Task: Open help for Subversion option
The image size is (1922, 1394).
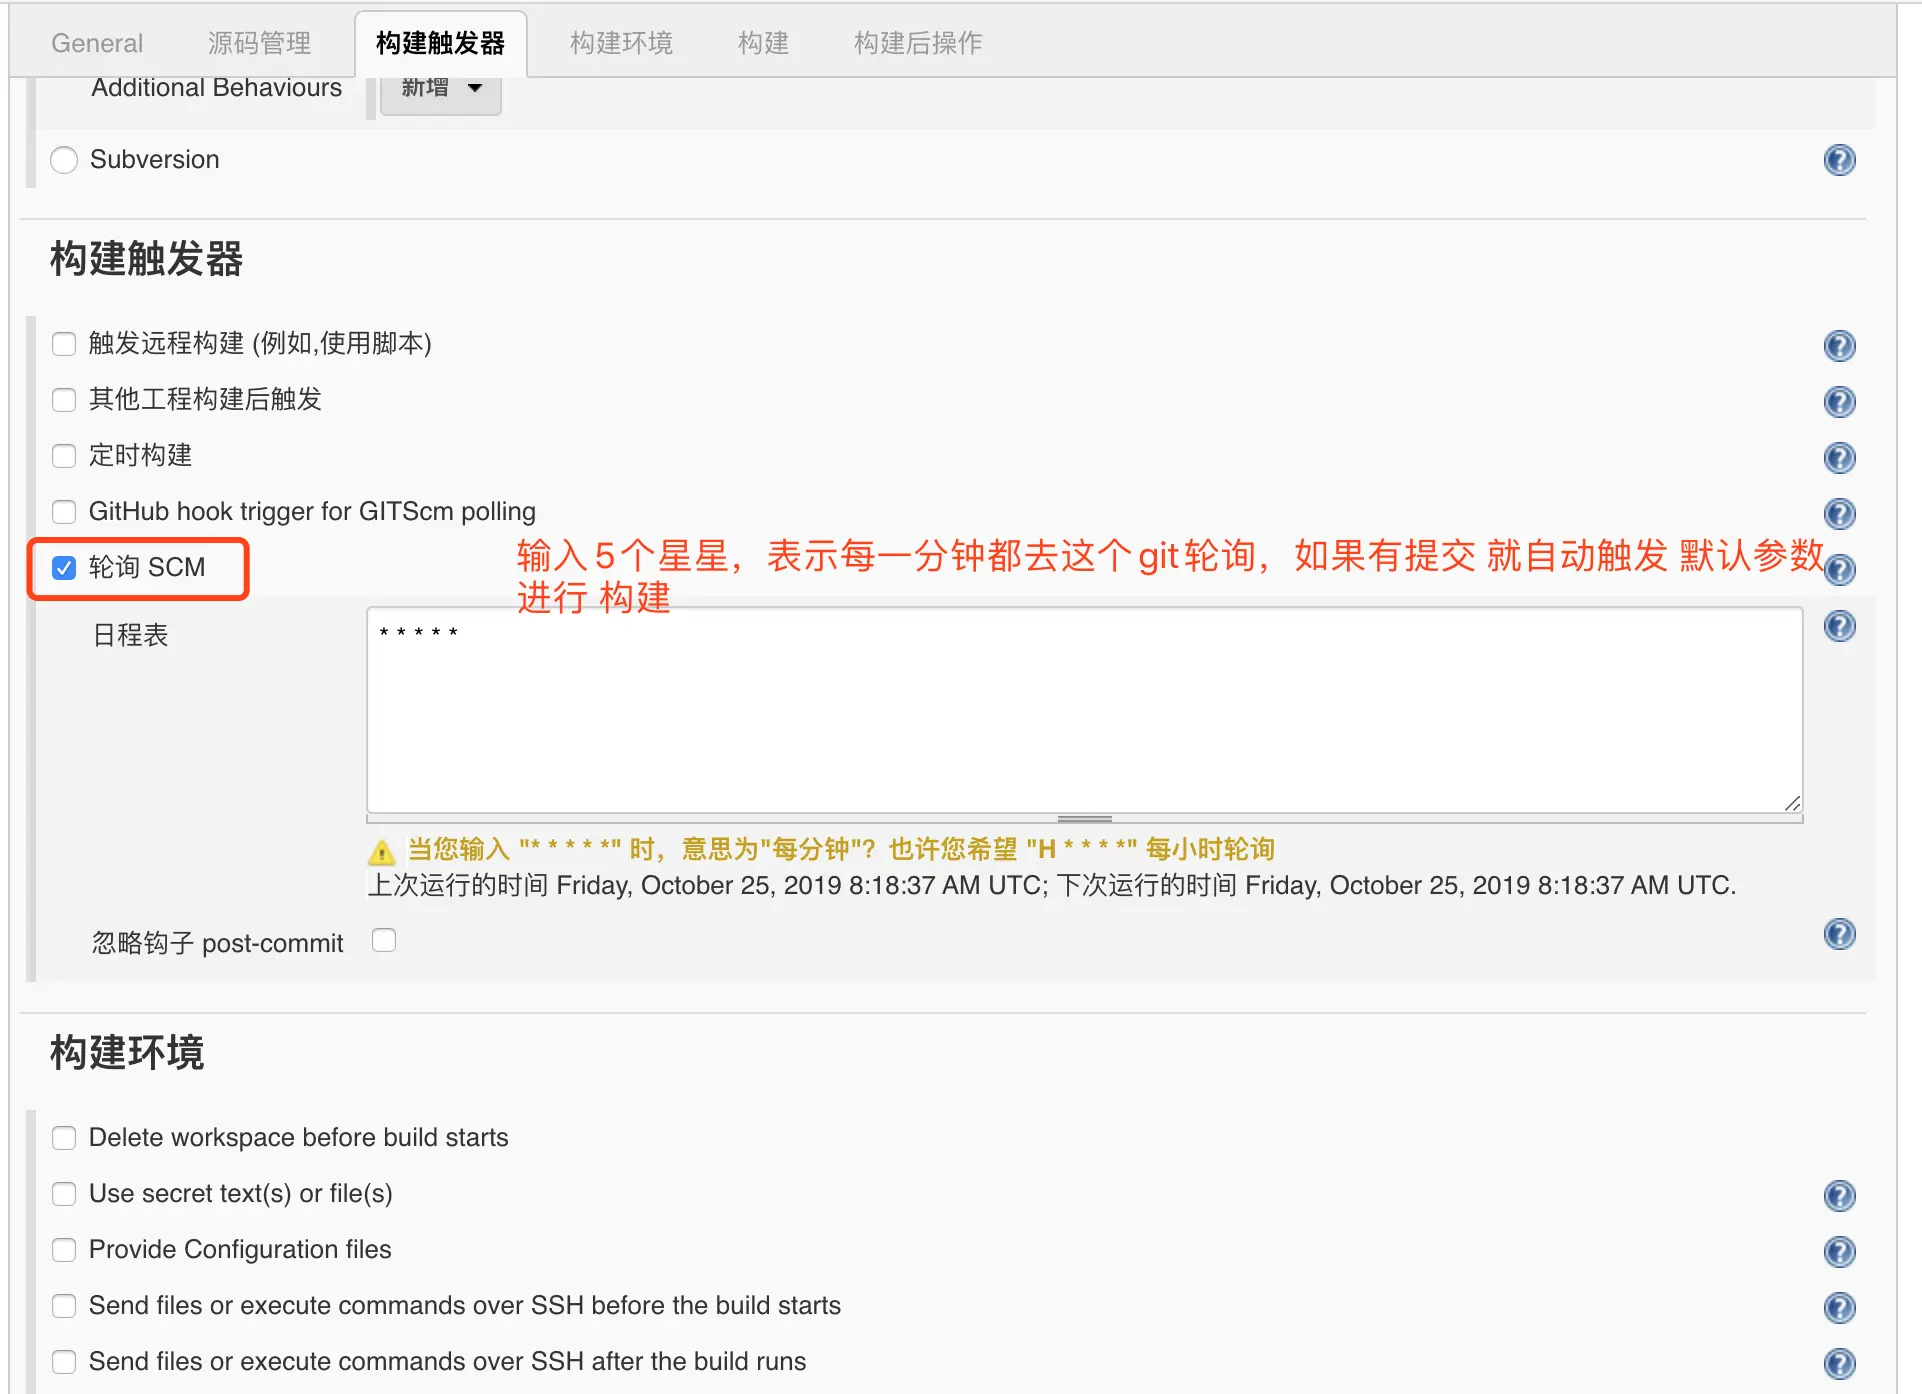Action: pyautogui.click(x=1839, y=160)
